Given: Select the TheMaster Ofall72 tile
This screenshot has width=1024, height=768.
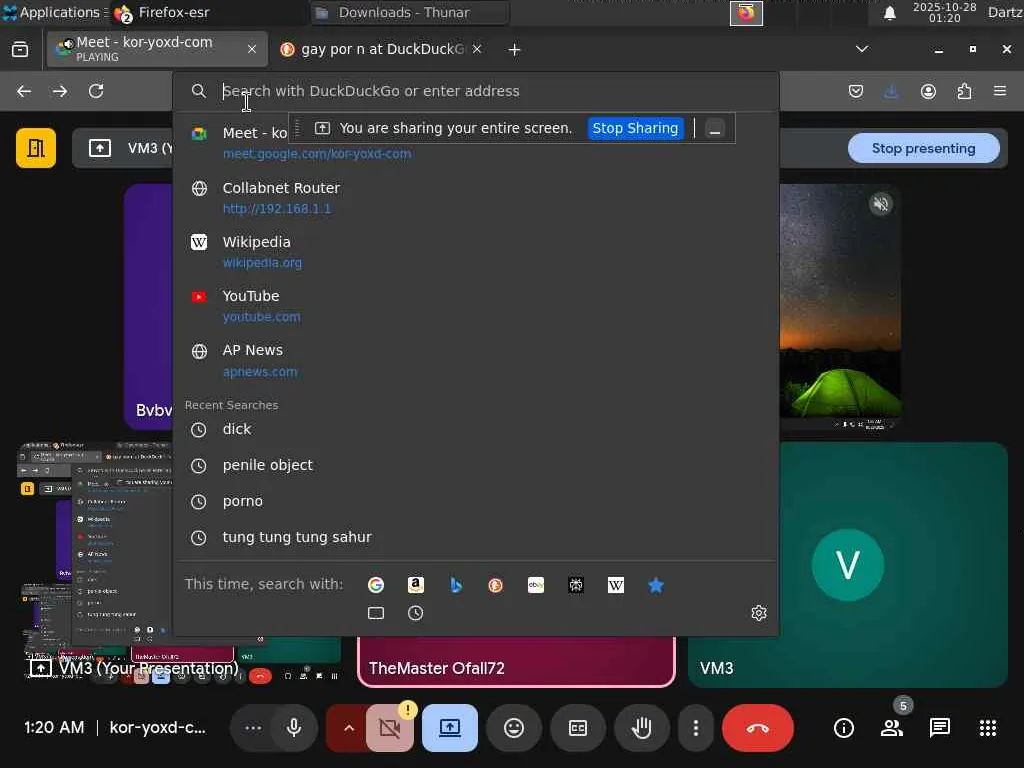Looking at the screenshot, I should (516, 662).
